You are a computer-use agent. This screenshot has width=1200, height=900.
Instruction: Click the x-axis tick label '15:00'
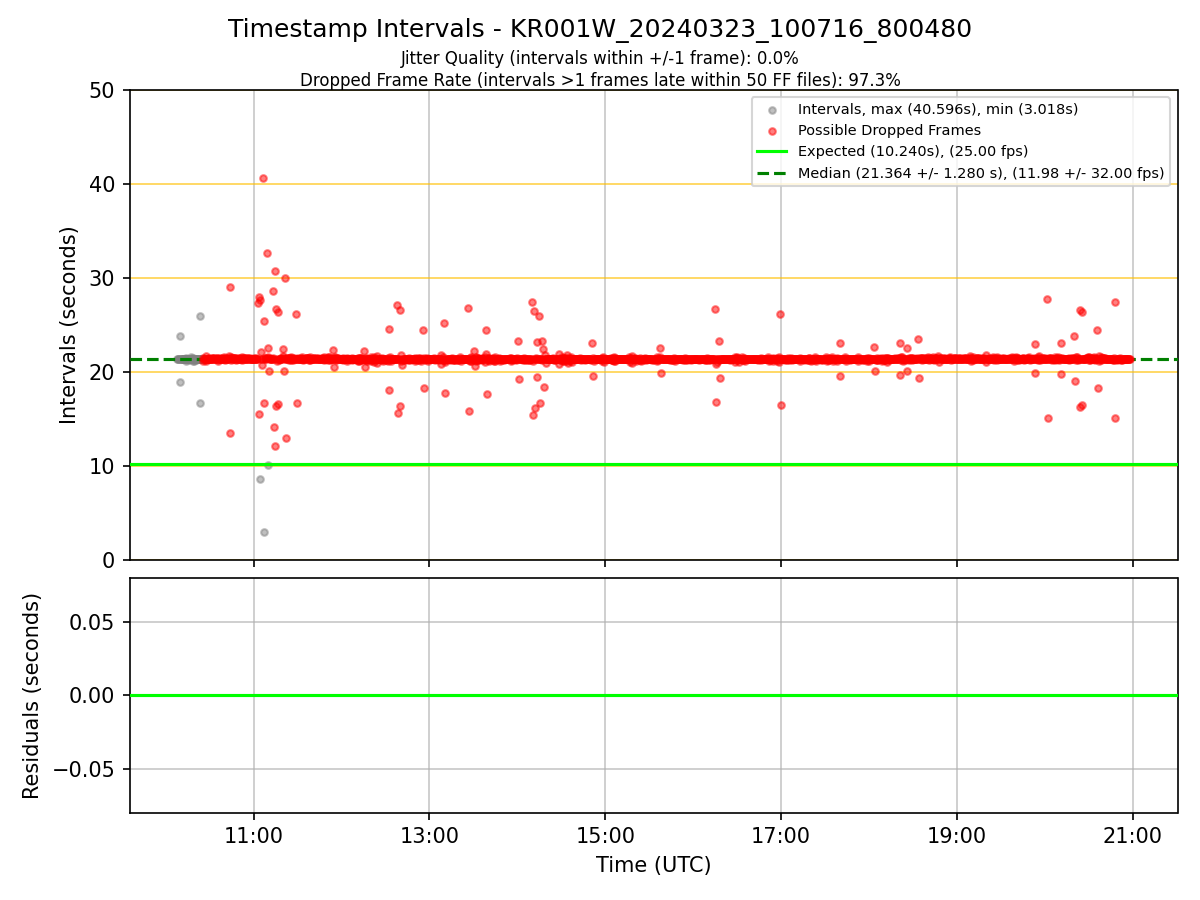605,835
